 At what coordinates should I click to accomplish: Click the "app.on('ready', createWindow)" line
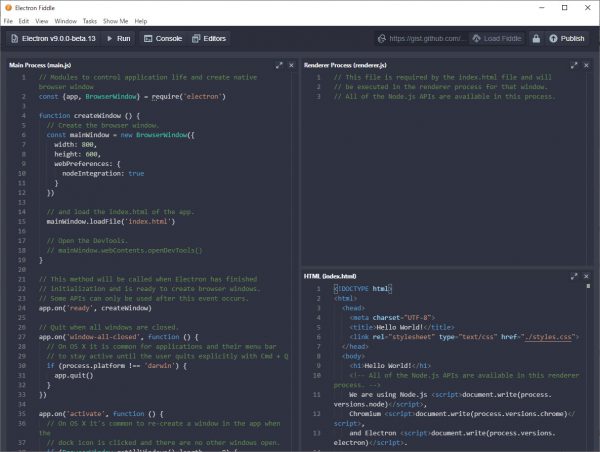[95, 308]
